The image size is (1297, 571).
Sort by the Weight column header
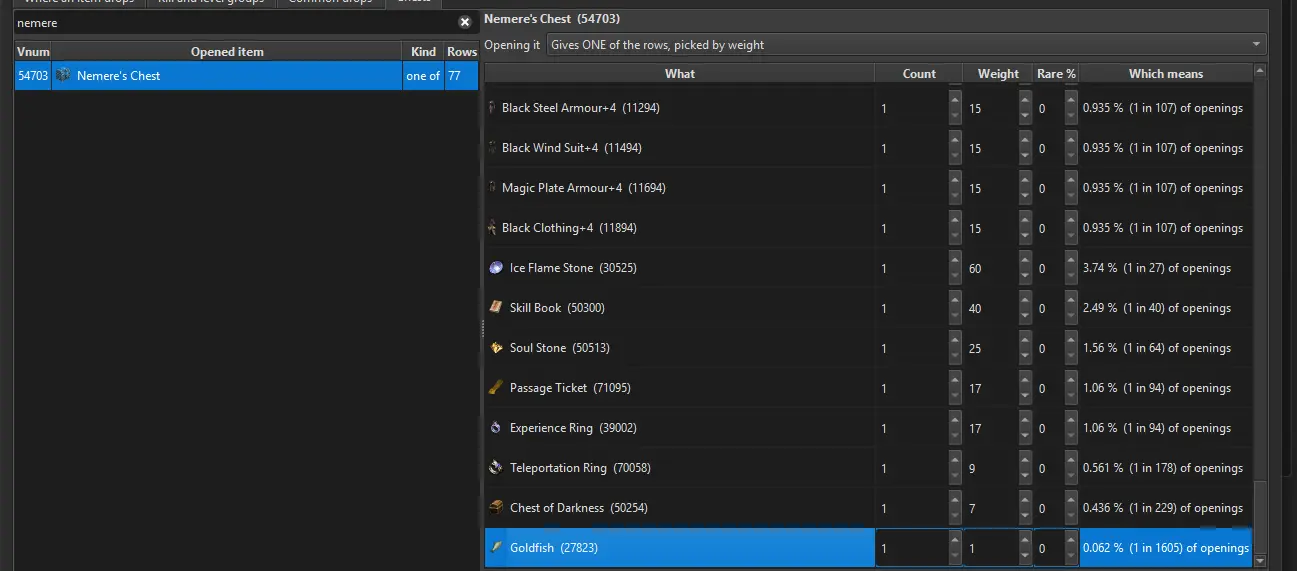(x=998, y=73)
